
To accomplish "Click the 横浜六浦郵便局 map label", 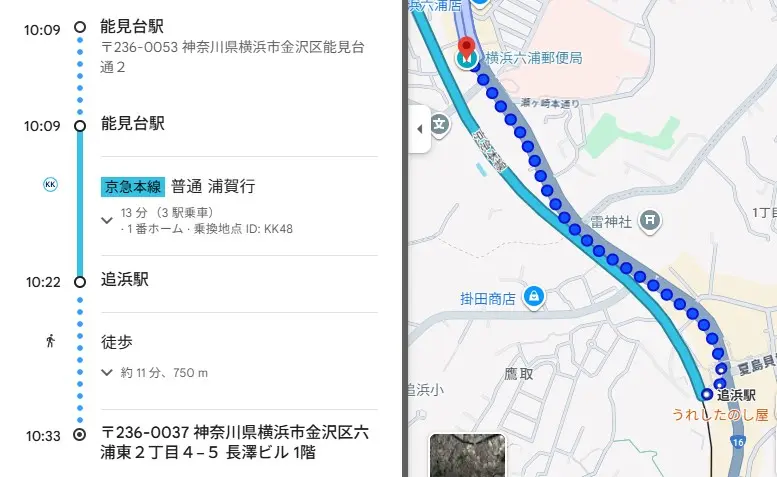I will (534, 58).
